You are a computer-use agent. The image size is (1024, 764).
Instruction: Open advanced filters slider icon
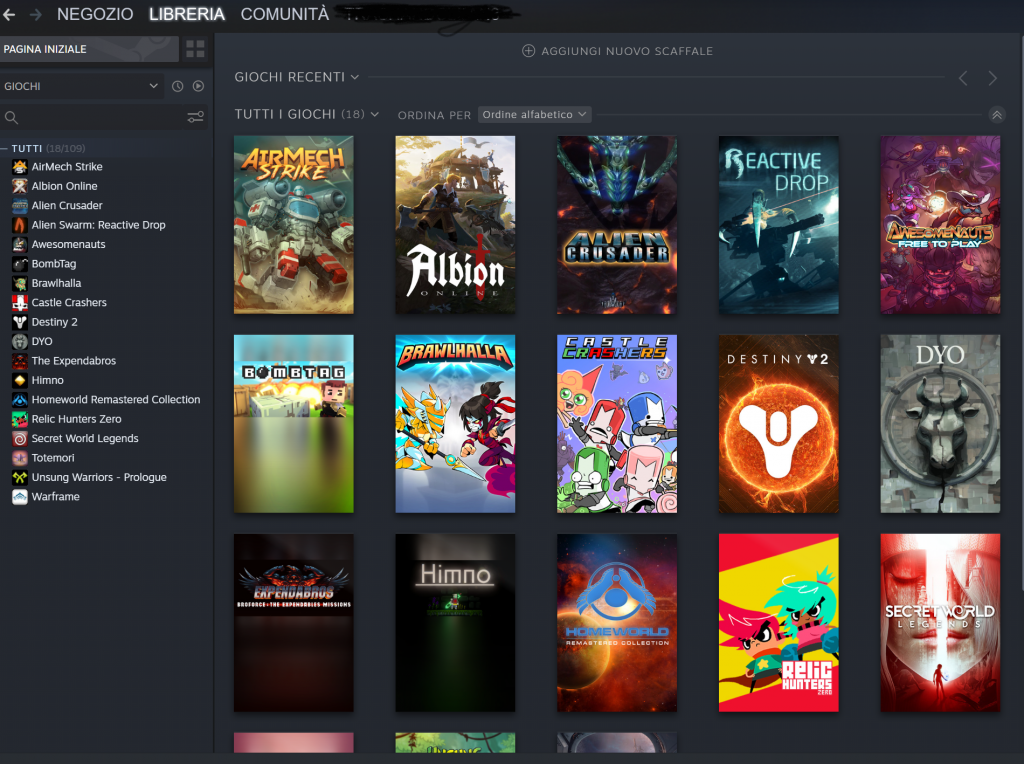[195, 118]
